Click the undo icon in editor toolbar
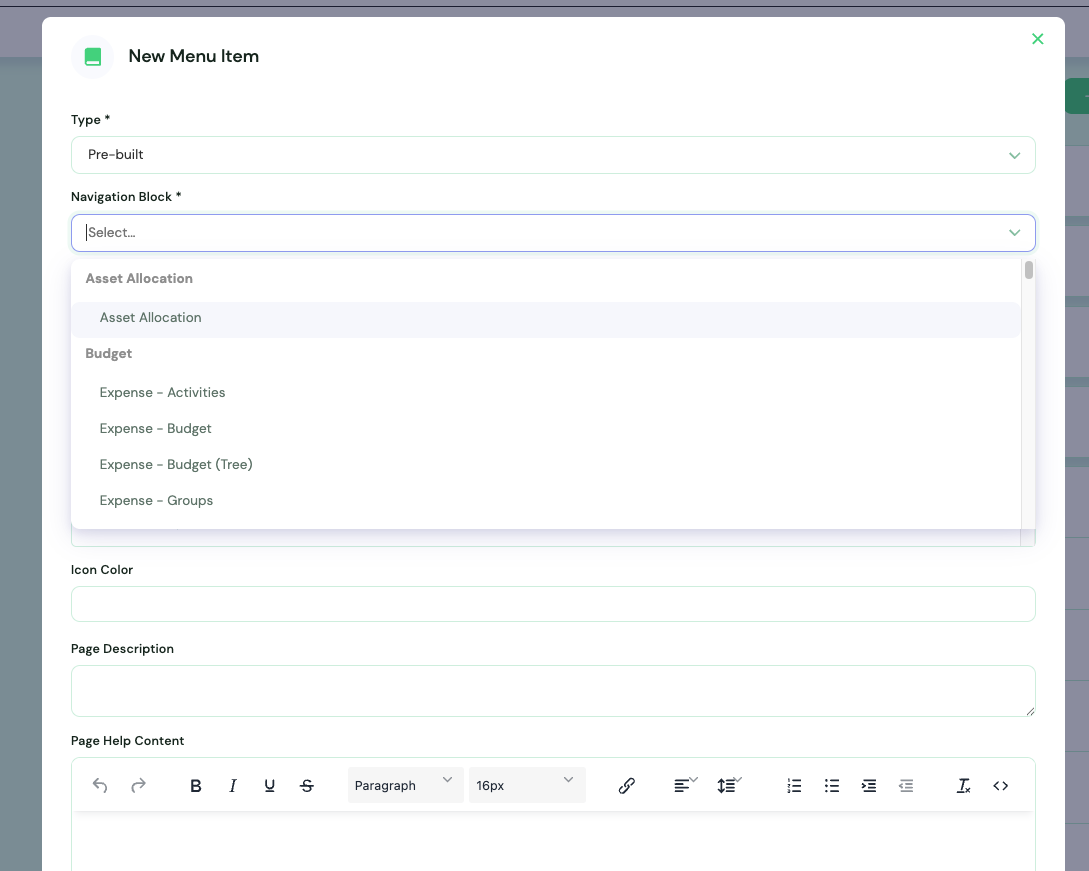 [x=100, y=786]
